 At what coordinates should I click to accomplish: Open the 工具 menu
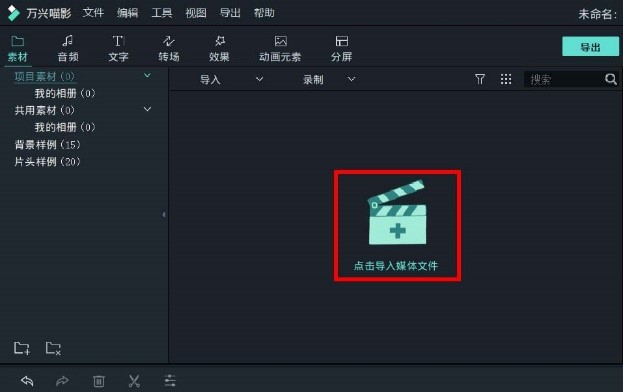click(162, 13)
